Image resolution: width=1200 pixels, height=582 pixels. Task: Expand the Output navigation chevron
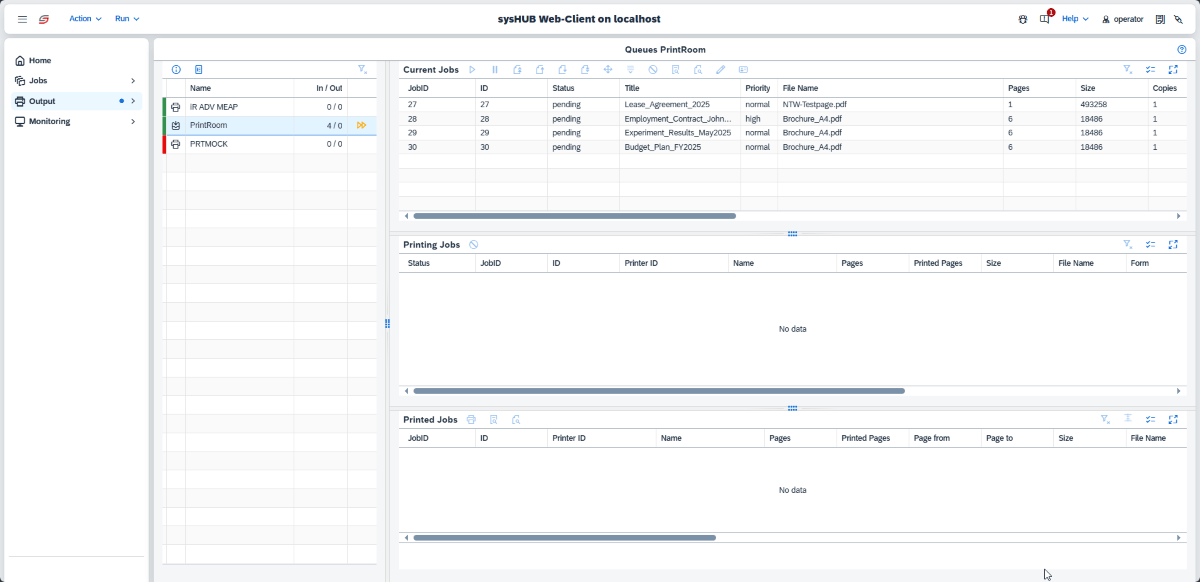coord(133,101)
